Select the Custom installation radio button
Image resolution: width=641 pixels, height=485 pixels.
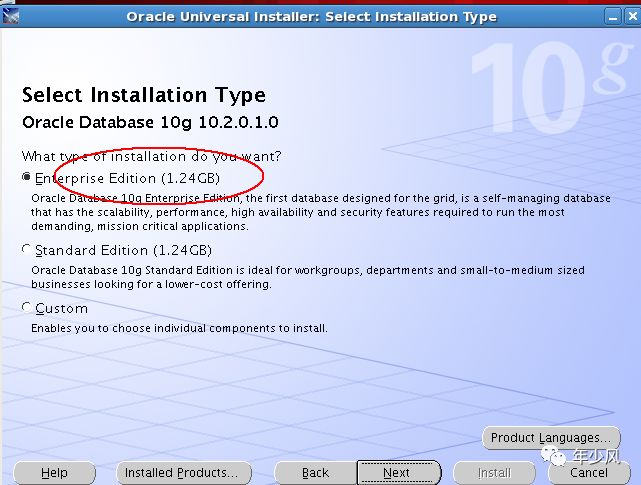[27, 307]
